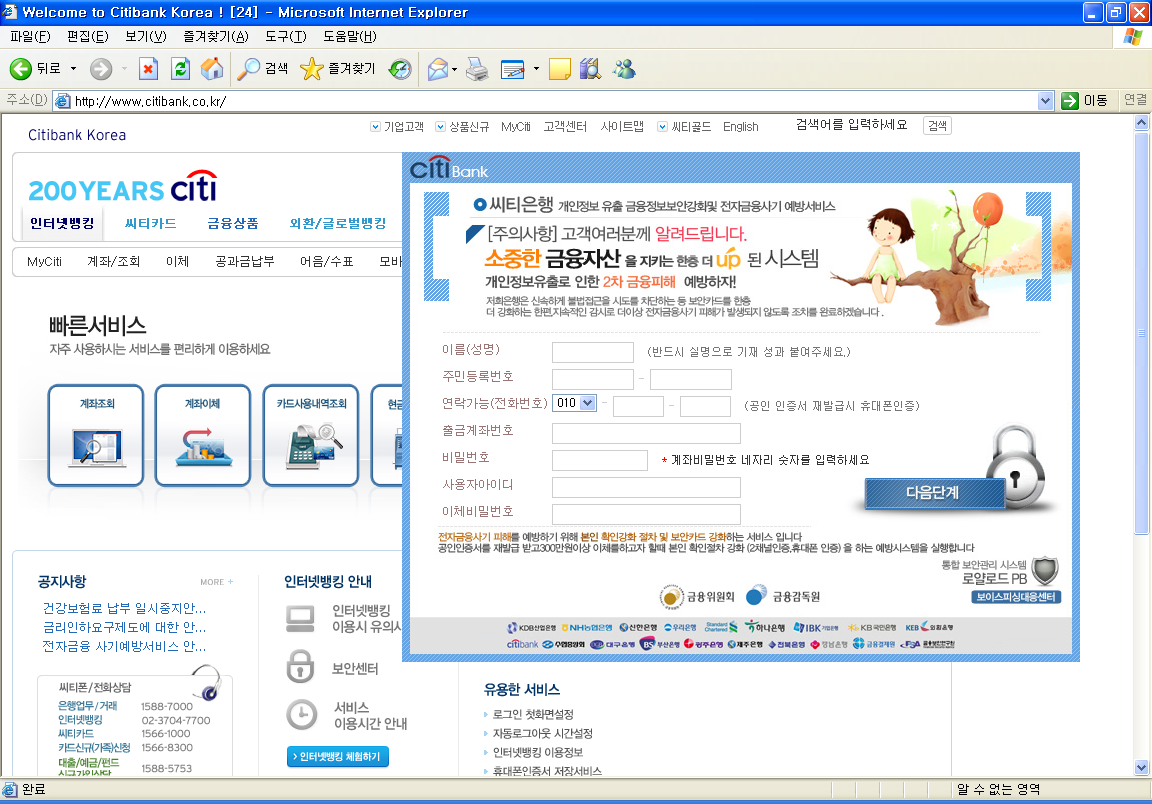
Task: Click the green Go arrow next to 이동
Action: (x=1070, y=101)
